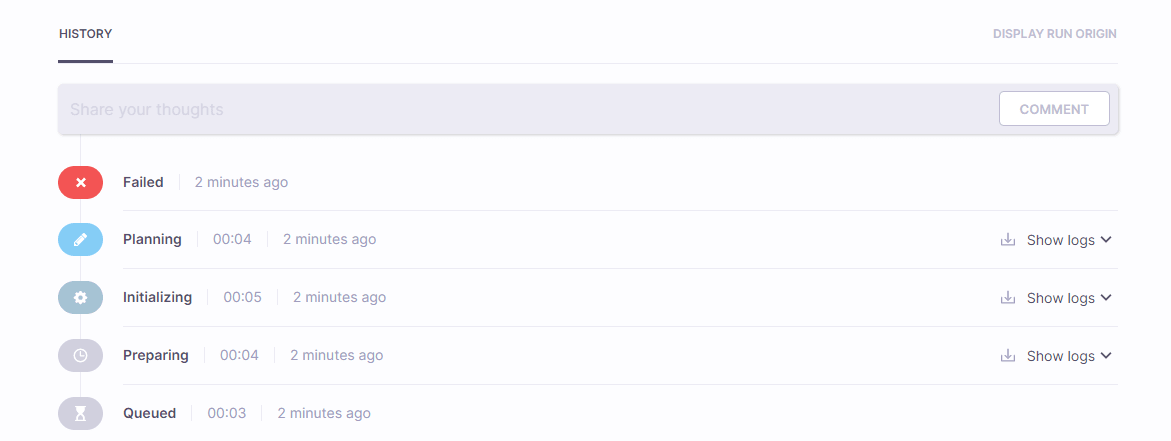This screenshot has width=1171, height=441.
Task: Download the Initializing logs
Action: pos(1007,298)
